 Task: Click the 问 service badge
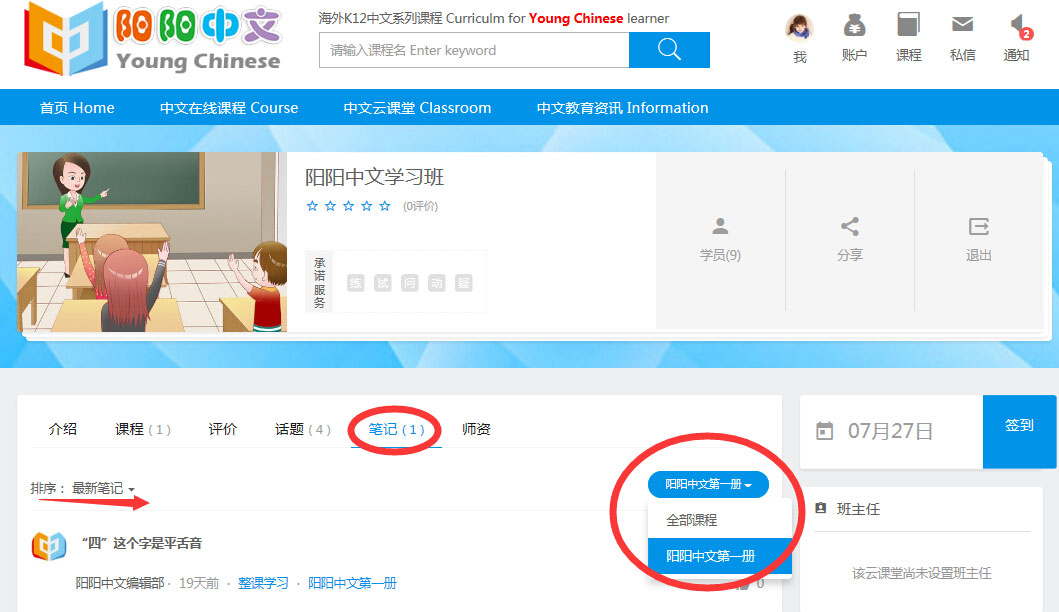click(409, 283)
